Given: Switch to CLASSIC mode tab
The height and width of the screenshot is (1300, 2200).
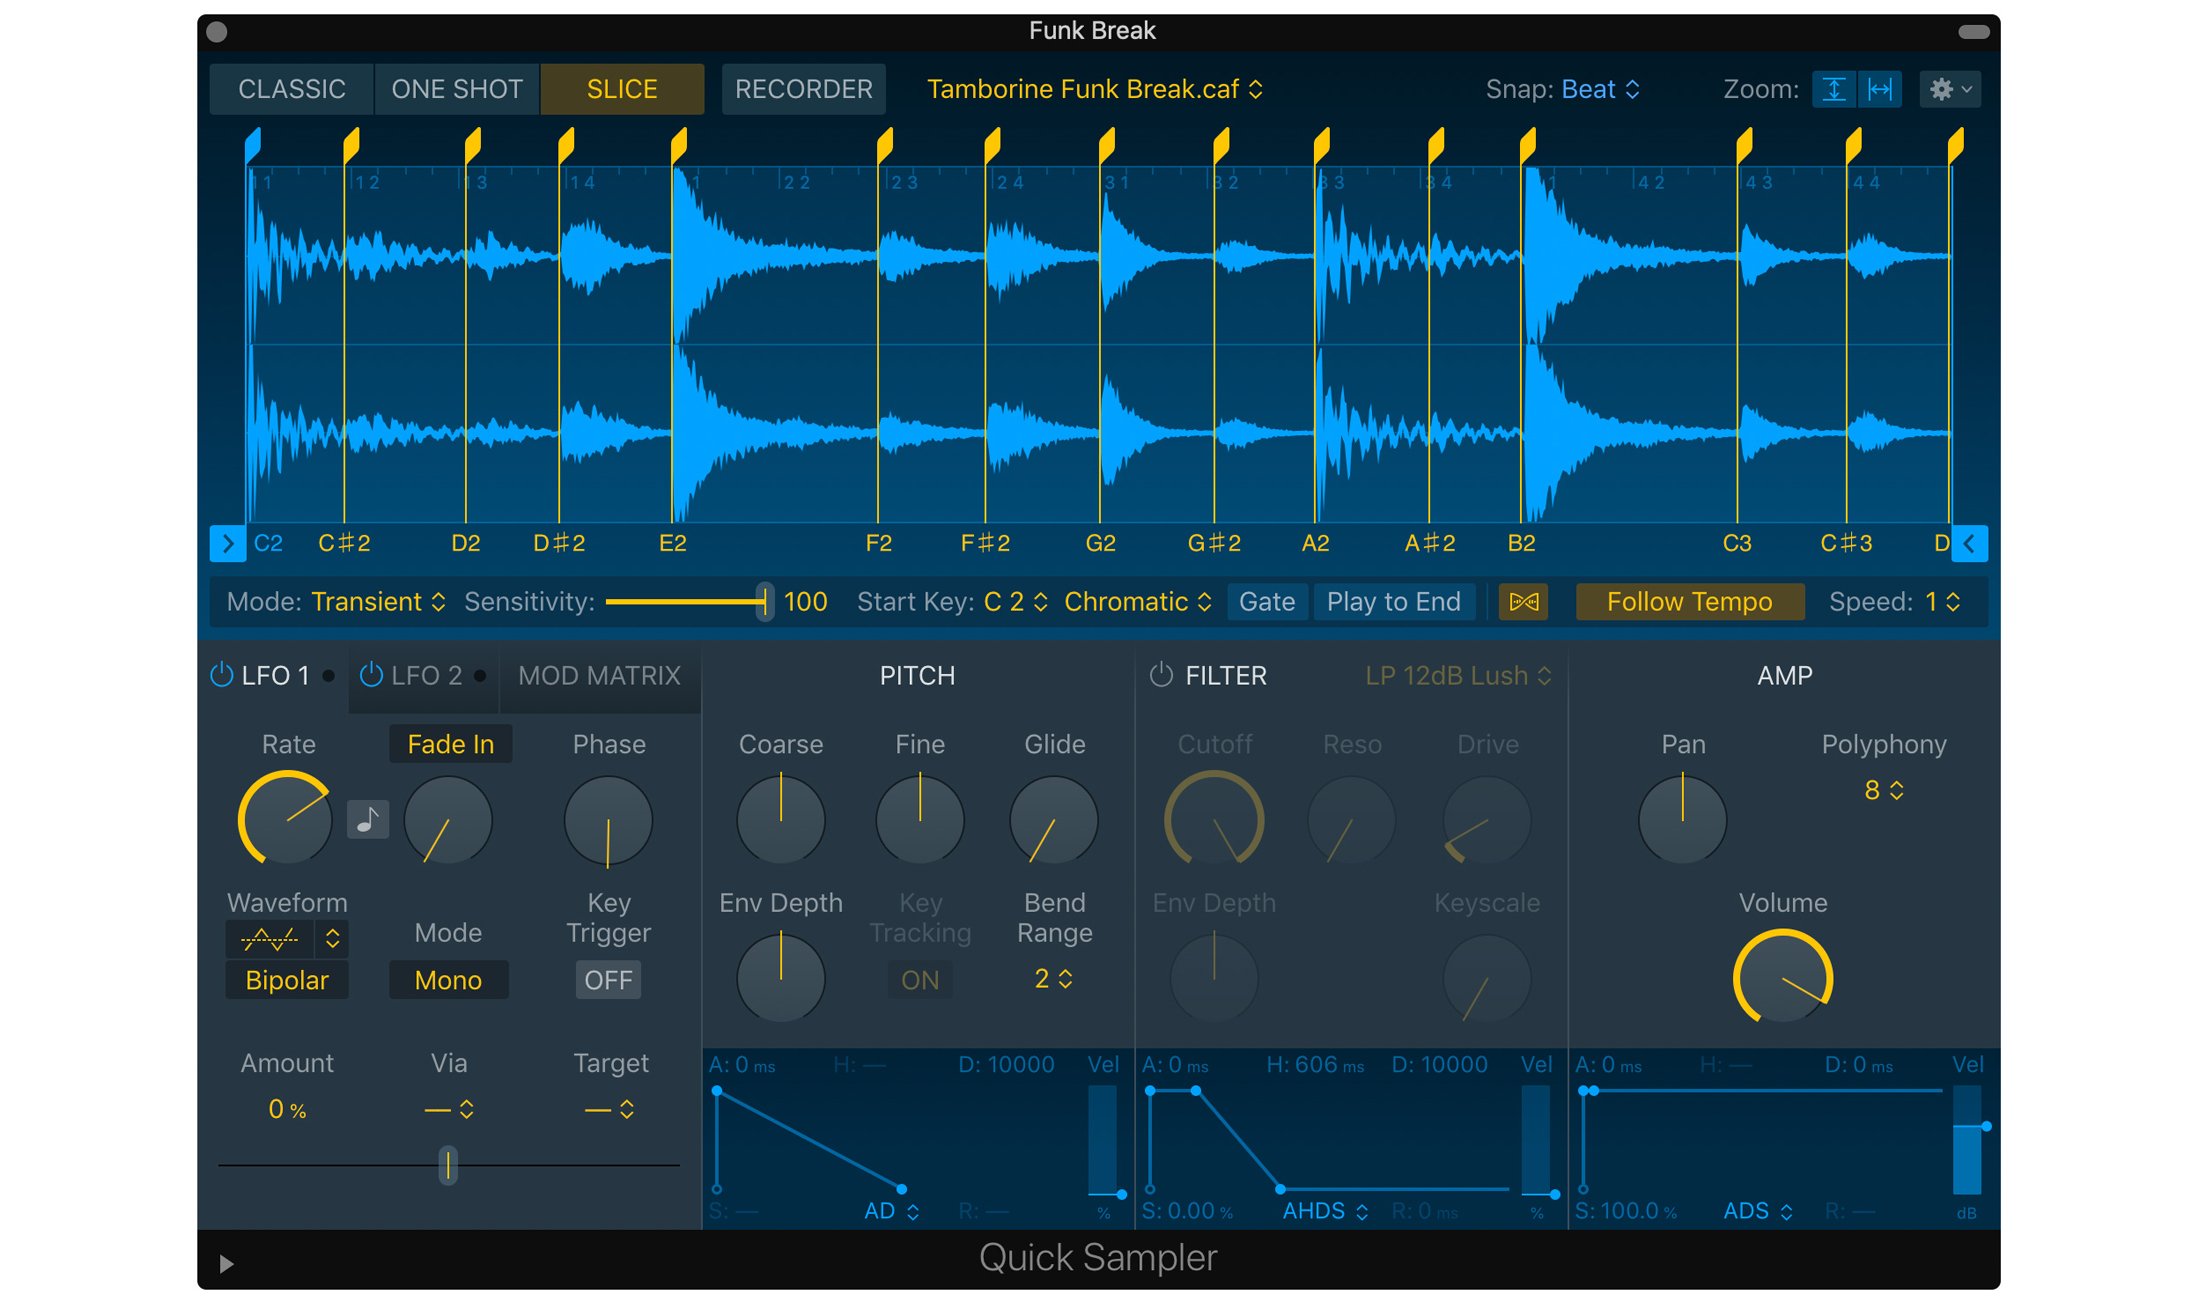Looking at the screenshot, I should (291, 89).
